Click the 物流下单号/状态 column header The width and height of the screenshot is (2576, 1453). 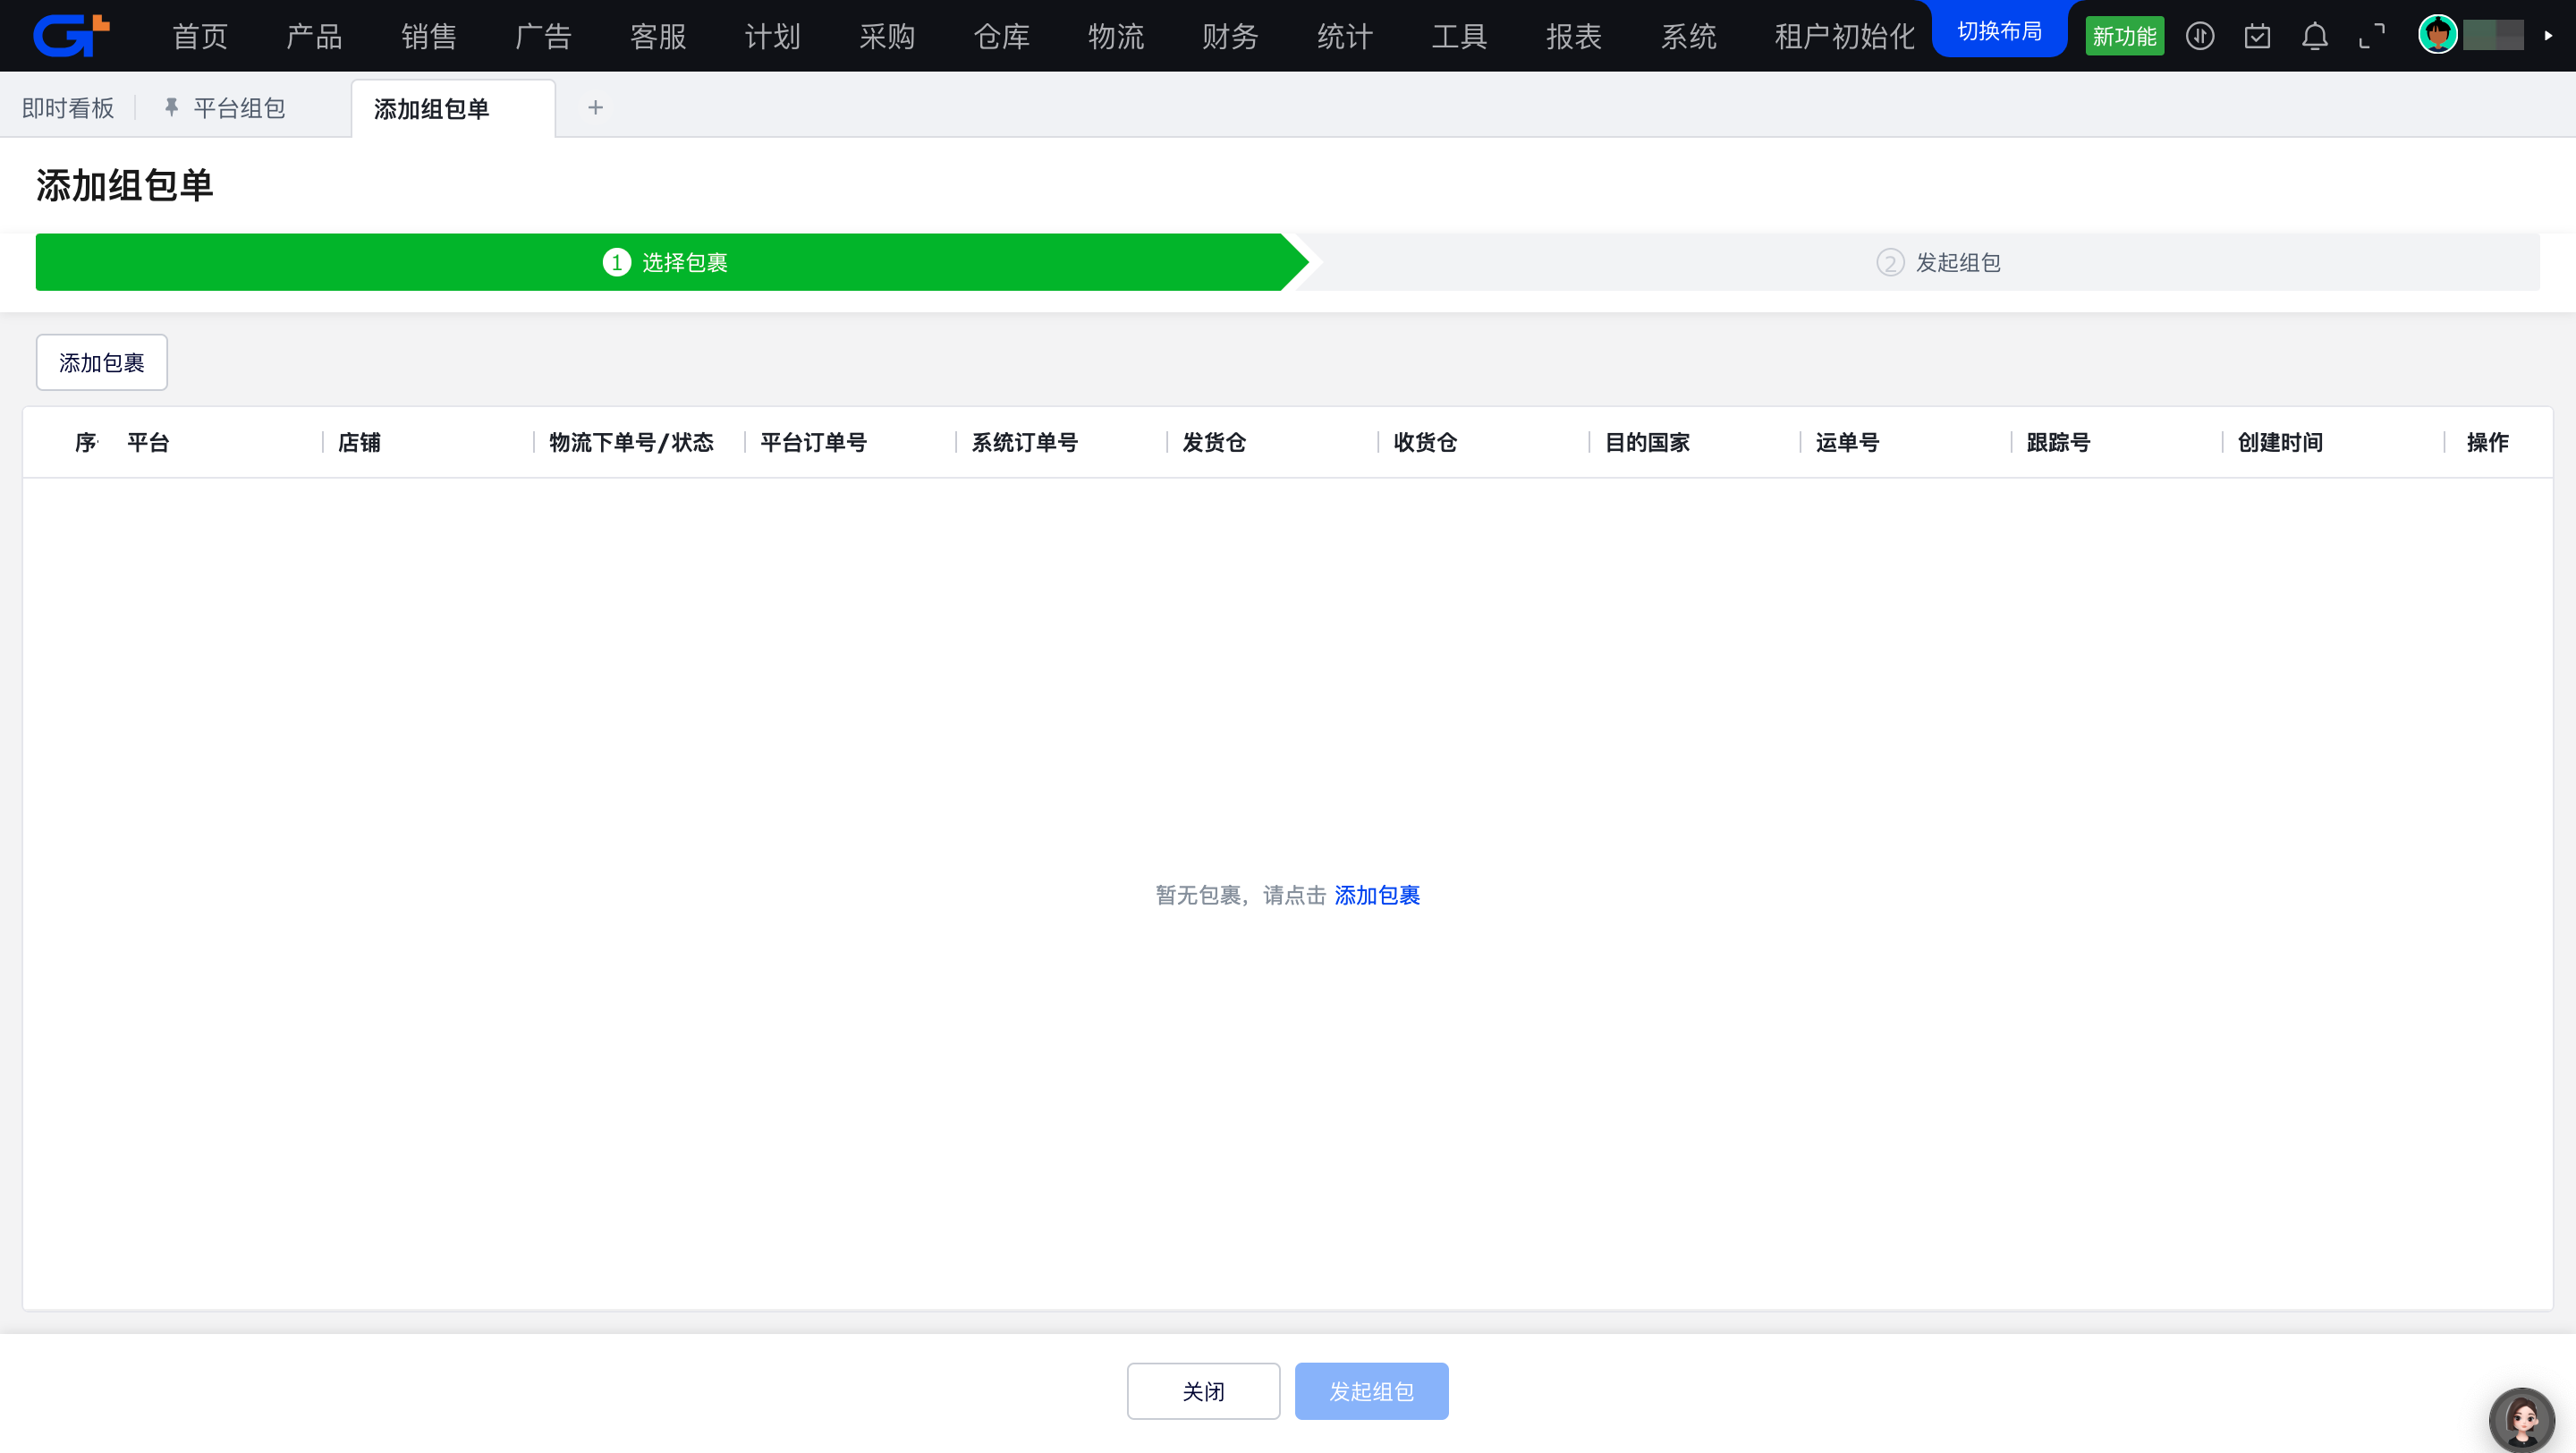(631, 442)
